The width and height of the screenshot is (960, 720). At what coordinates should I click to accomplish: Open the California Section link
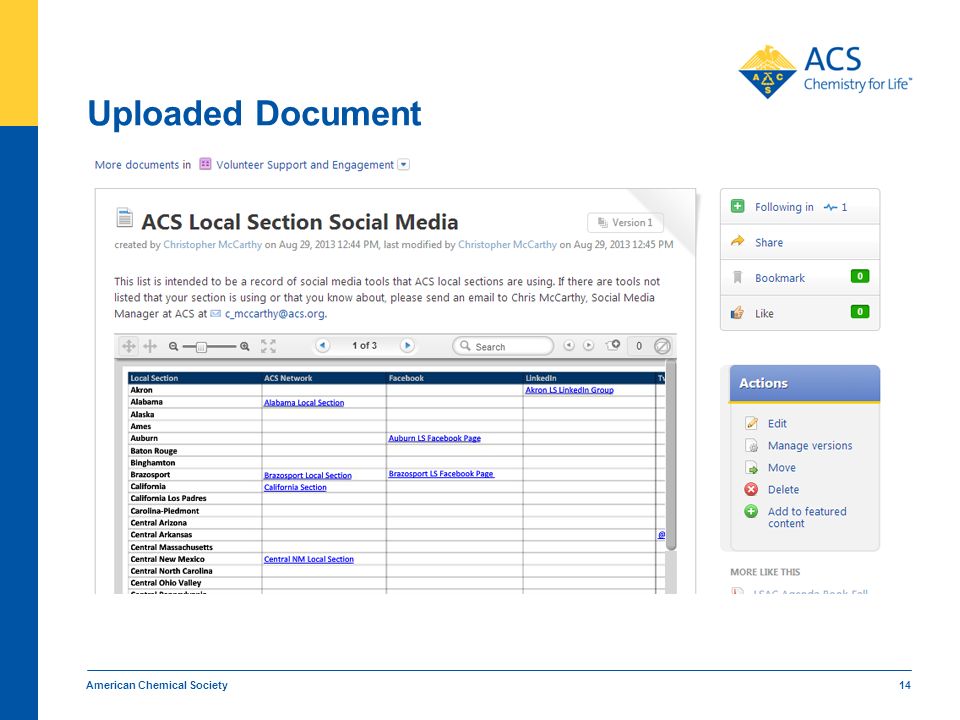click(x=295, y=487)
